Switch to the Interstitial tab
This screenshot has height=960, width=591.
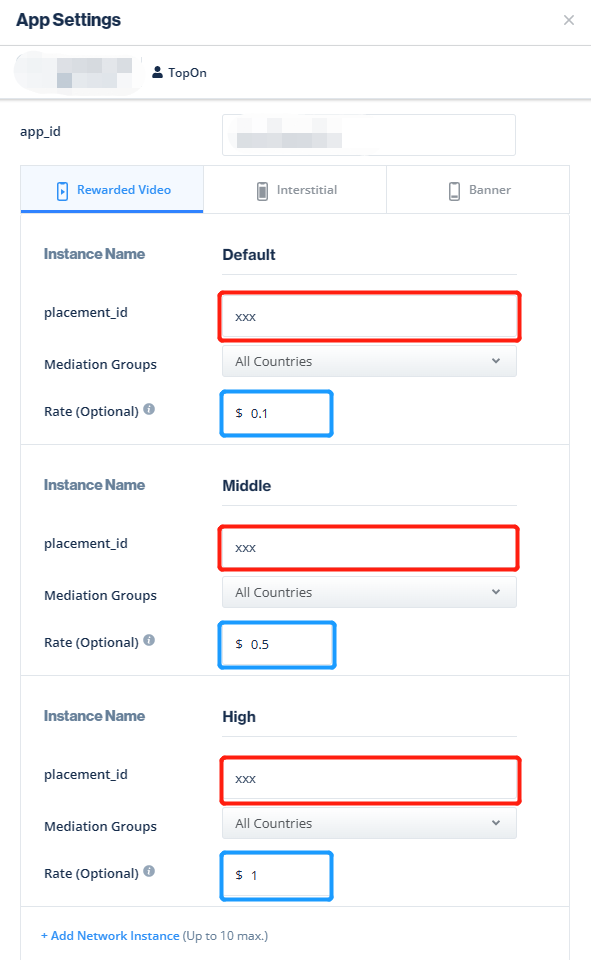click(294, 189)
